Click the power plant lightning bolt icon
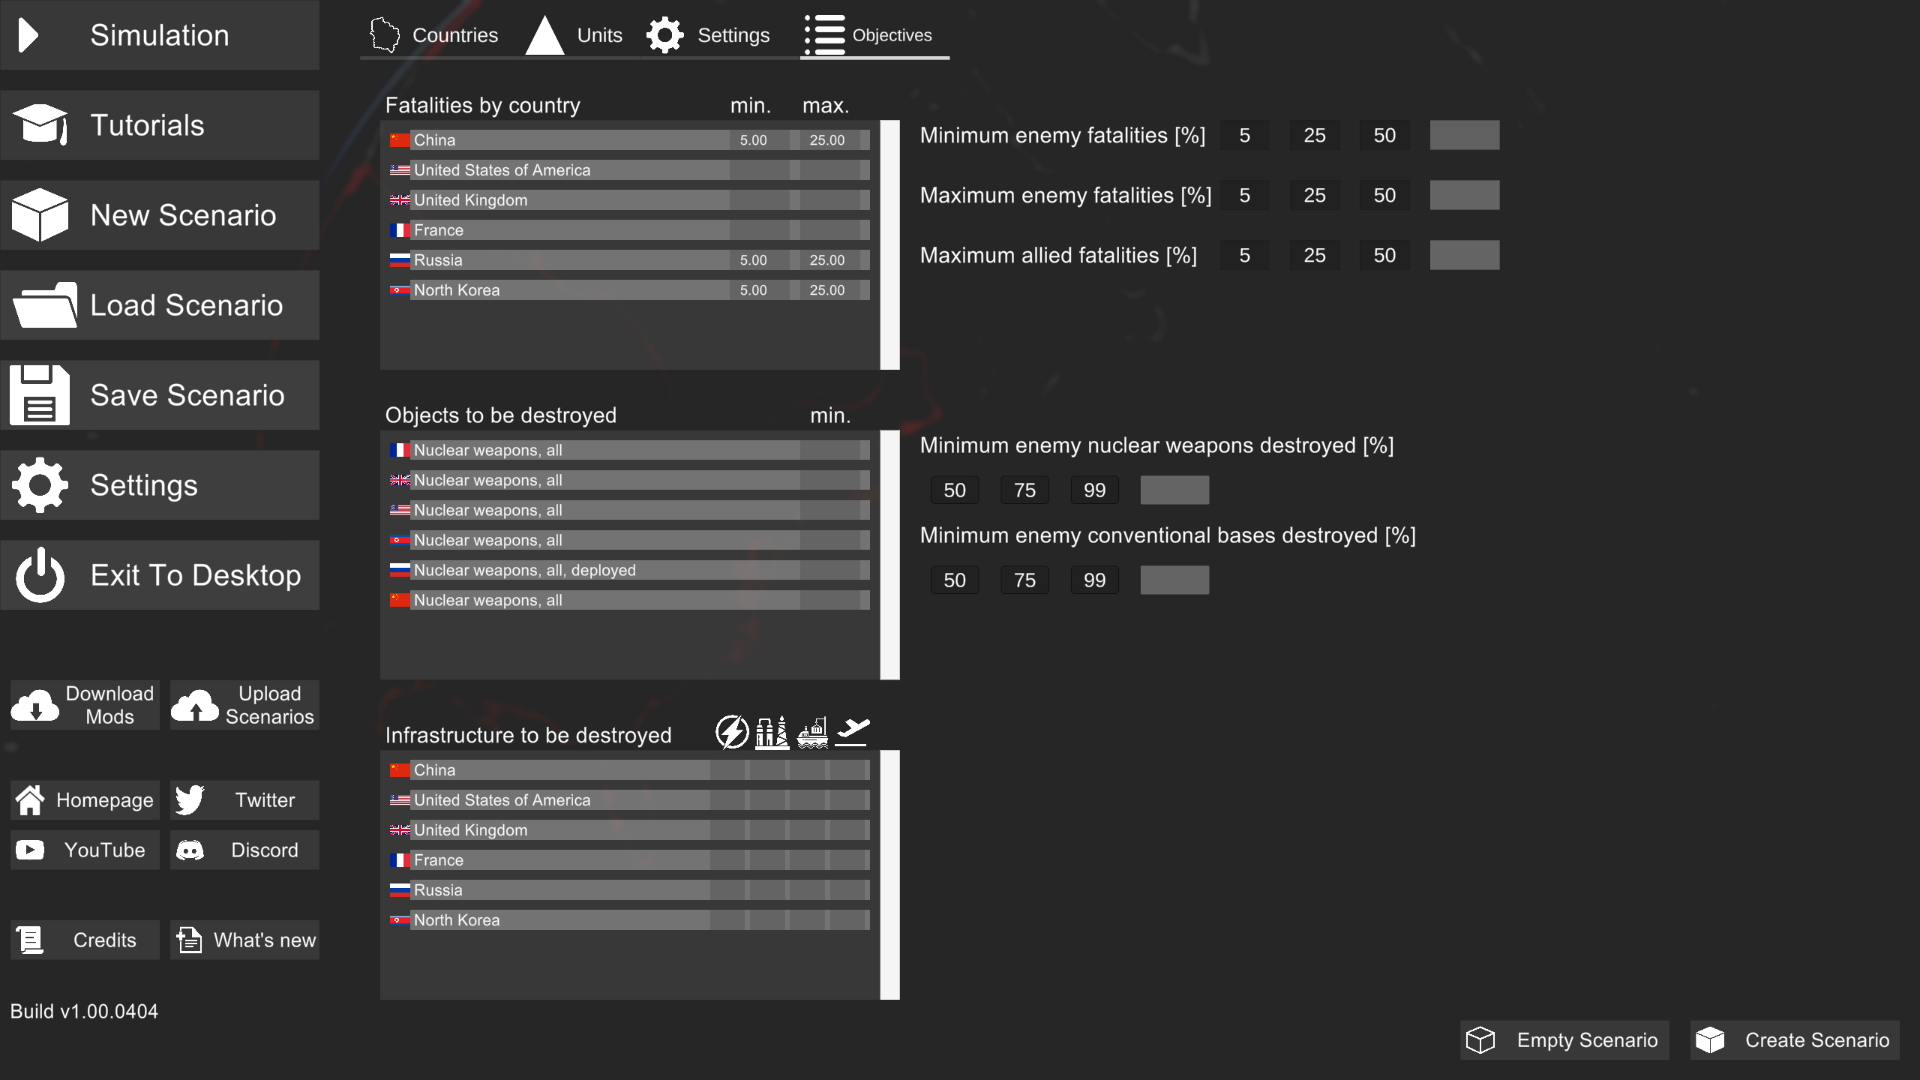The image size is (1920, 1080). (x=732, y=733)
